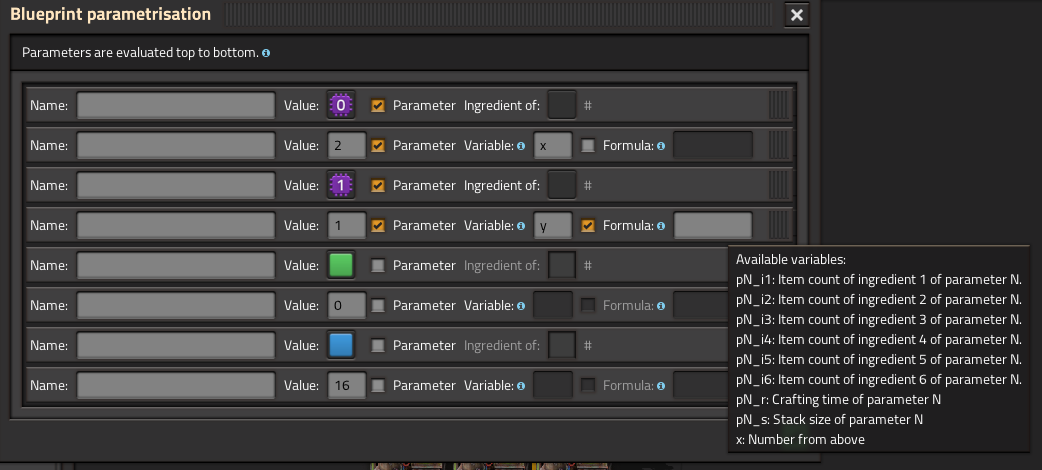Image resolution: width=1042 pixels, height=470 pixels.
Task: Click Variable info icon in the y row
Action: tap(521, 226)
